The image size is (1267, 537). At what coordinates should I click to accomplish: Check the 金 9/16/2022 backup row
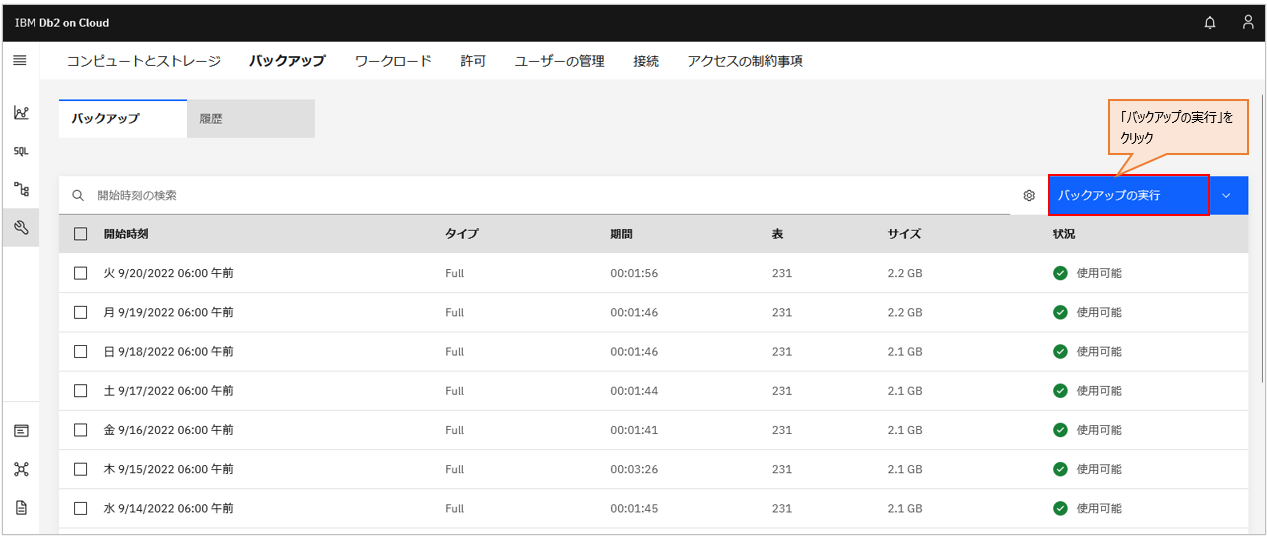tap(81, 430)
